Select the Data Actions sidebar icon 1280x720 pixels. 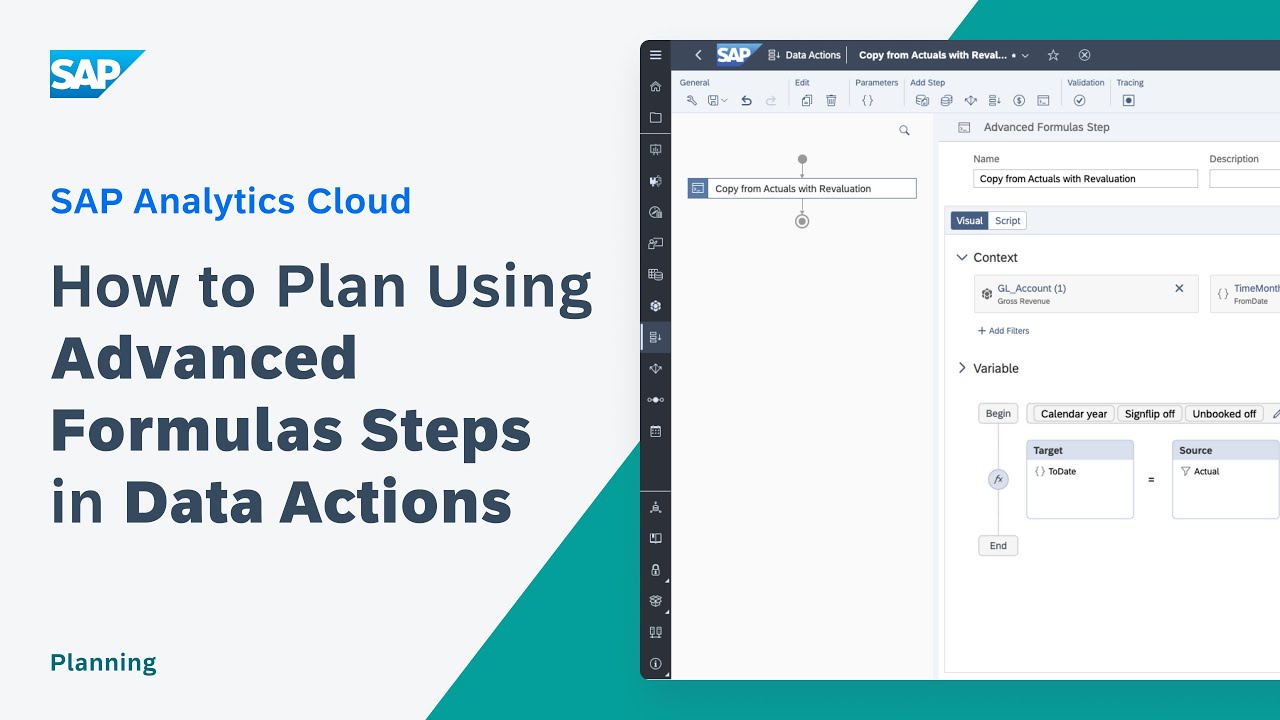pos(655,337)
